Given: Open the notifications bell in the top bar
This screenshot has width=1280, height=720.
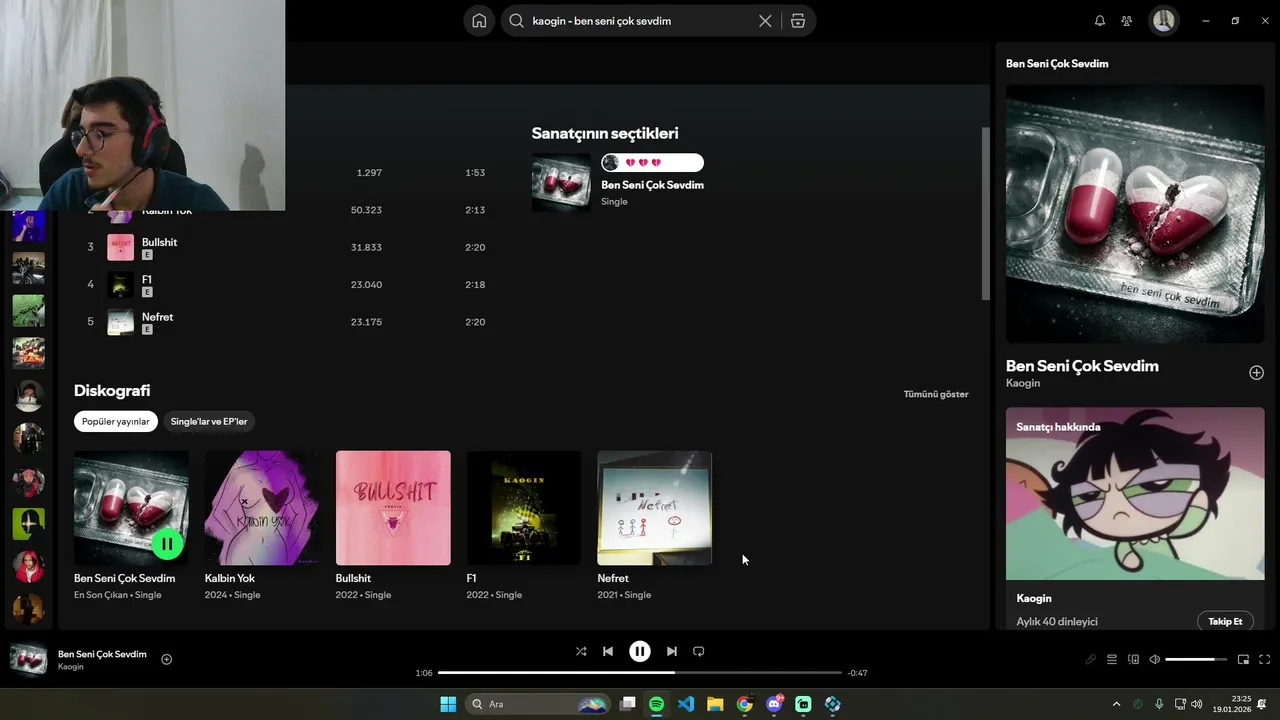Looking at the screenshot, I should click(1100, 21).
